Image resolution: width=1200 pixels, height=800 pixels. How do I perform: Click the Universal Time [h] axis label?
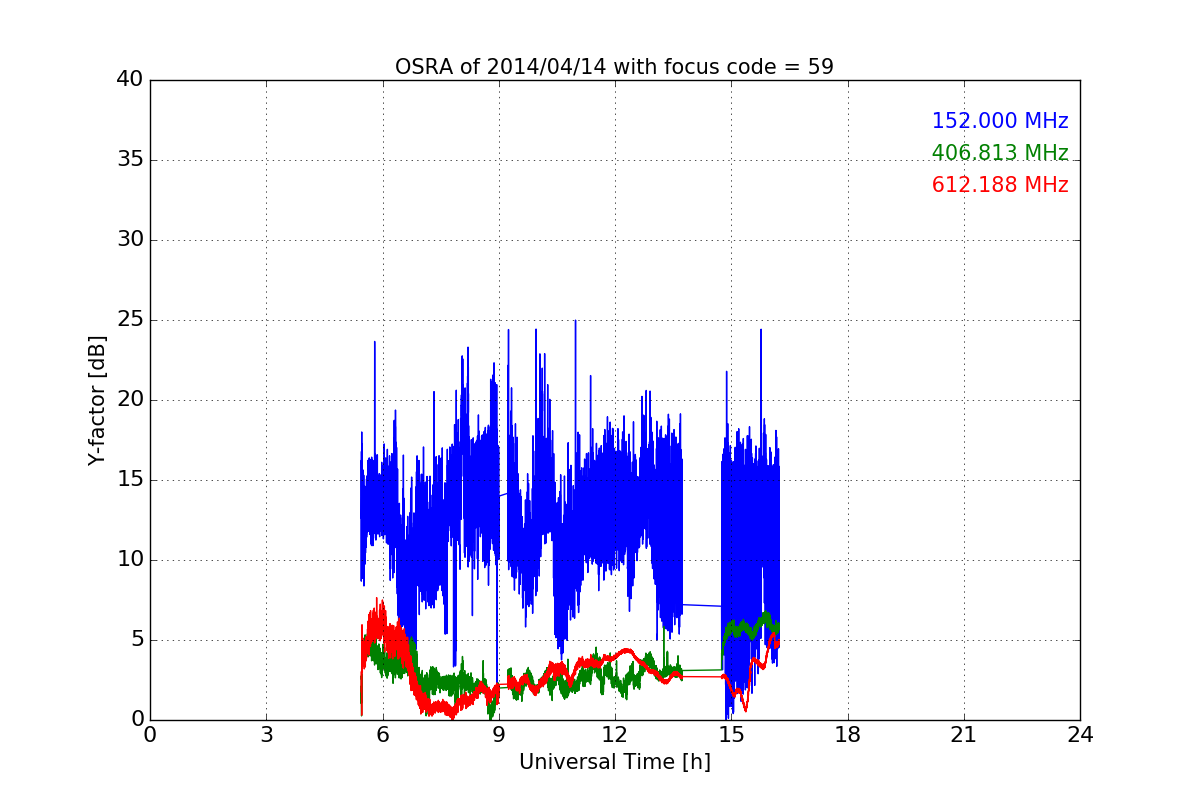tap(614, 762)
